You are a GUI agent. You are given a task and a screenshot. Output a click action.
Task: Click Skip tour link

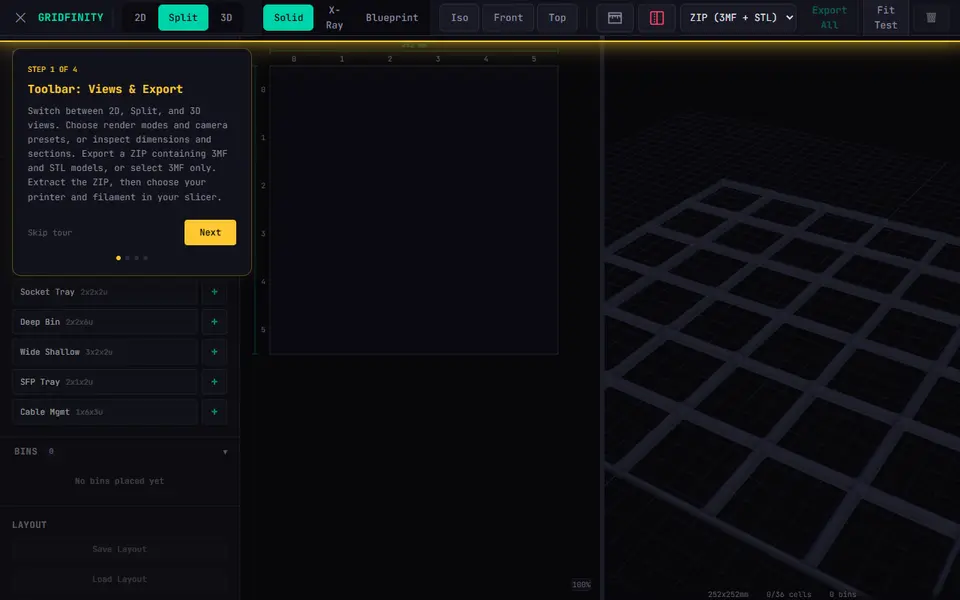[50, 233]
